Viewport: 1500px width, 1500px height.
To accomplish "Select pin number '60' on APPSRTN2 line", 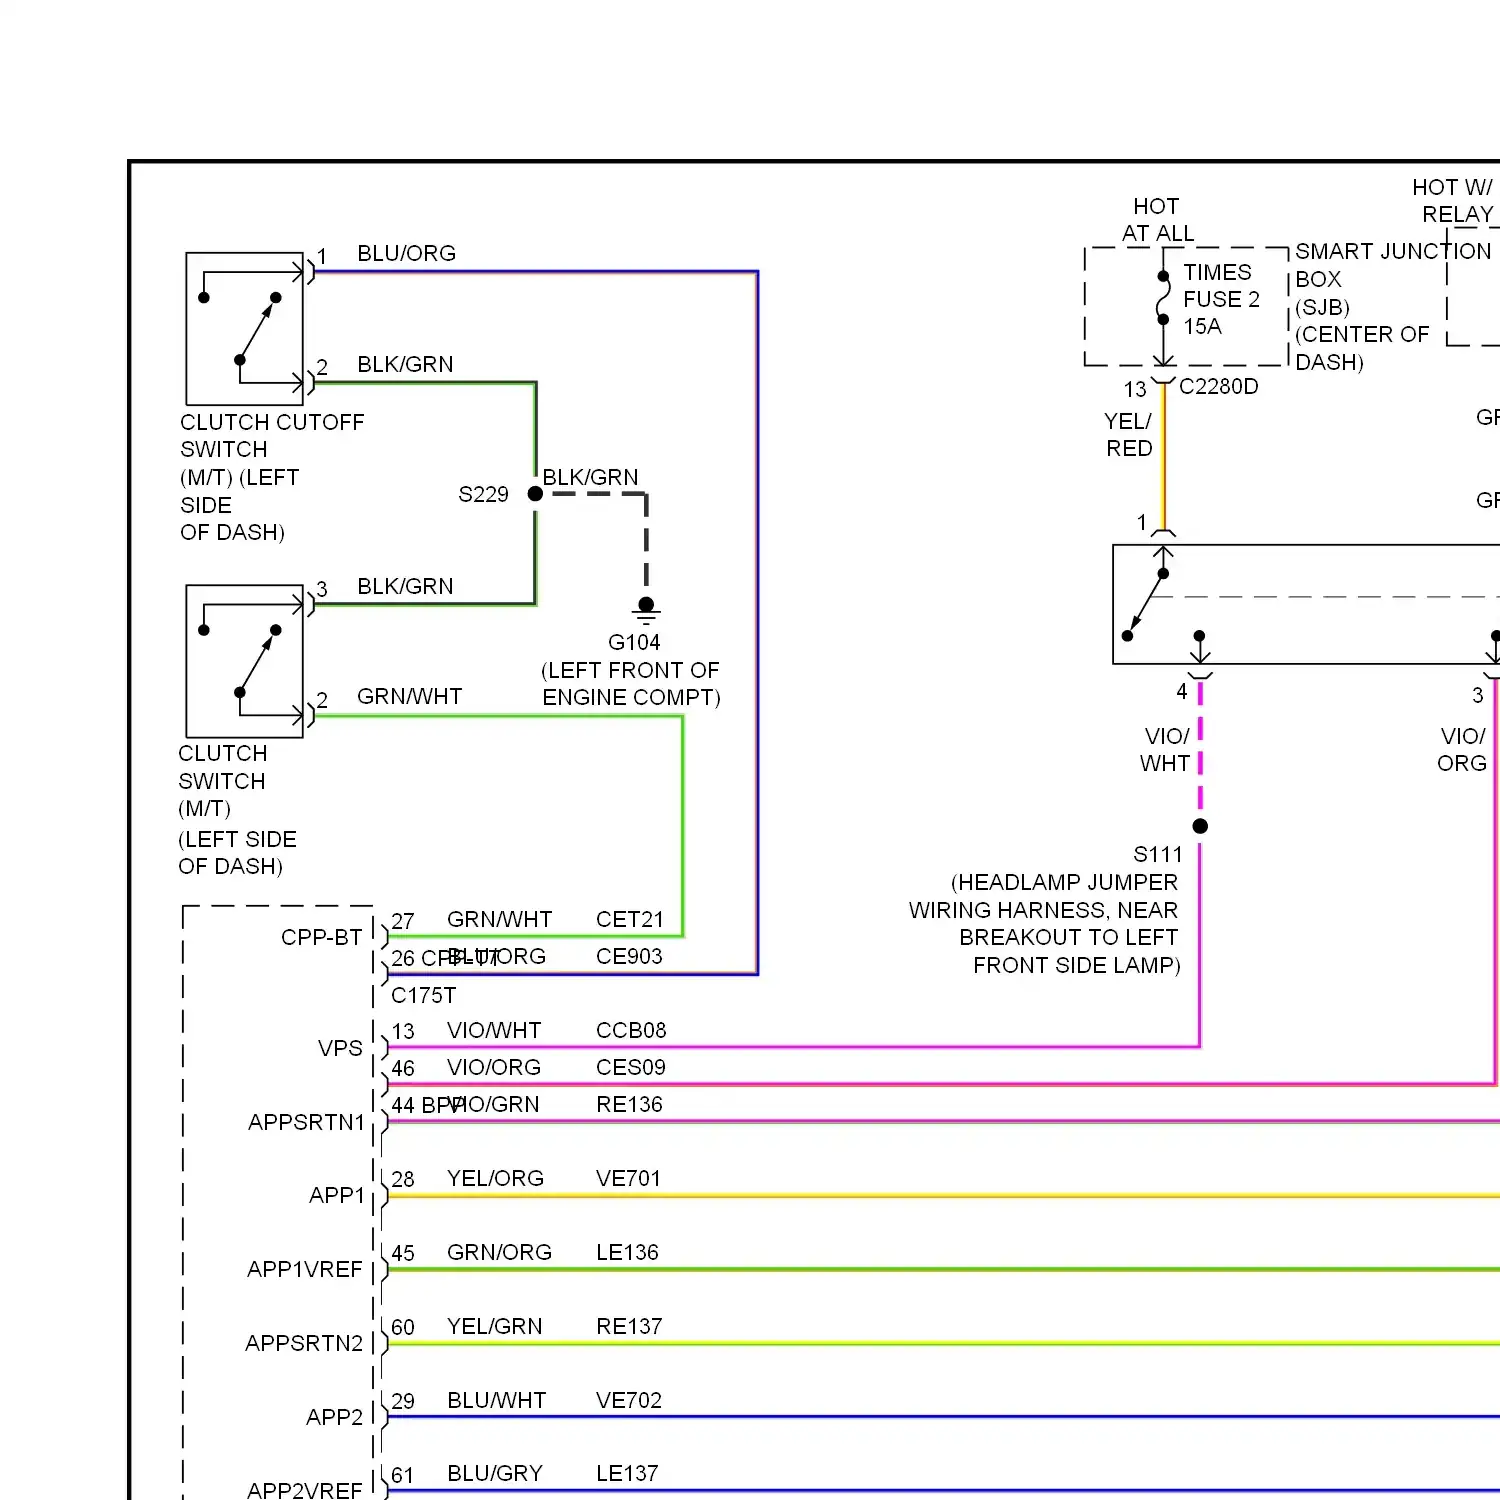I will [x=403, y=1327].
